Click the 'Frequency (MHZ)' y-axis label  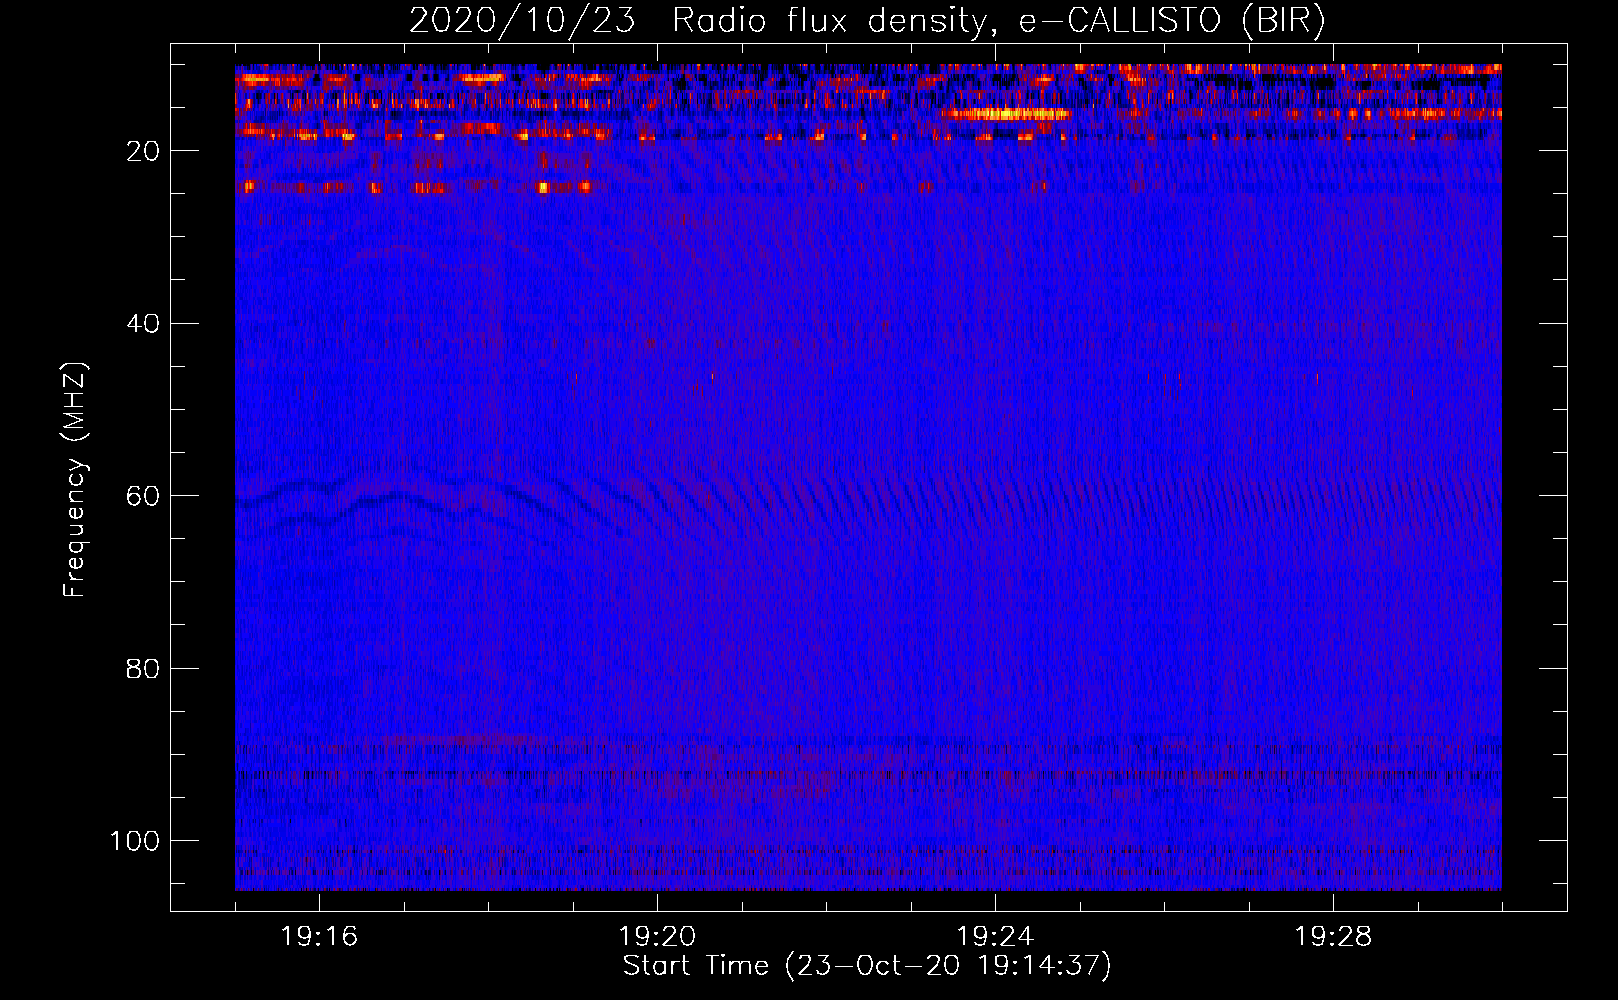pyautogui.click(x=75, y=480)
